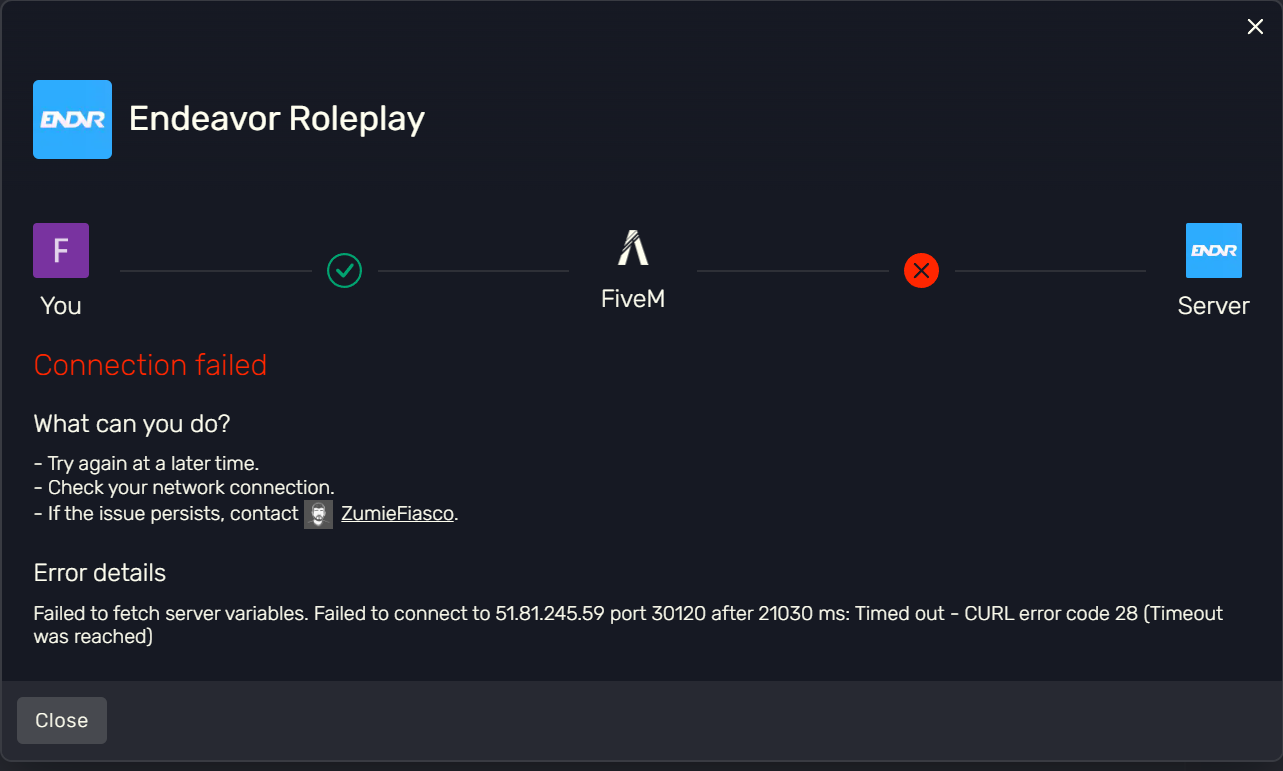Click the "You" label under the avatar
1283x771 pixels.
[61, 306]
